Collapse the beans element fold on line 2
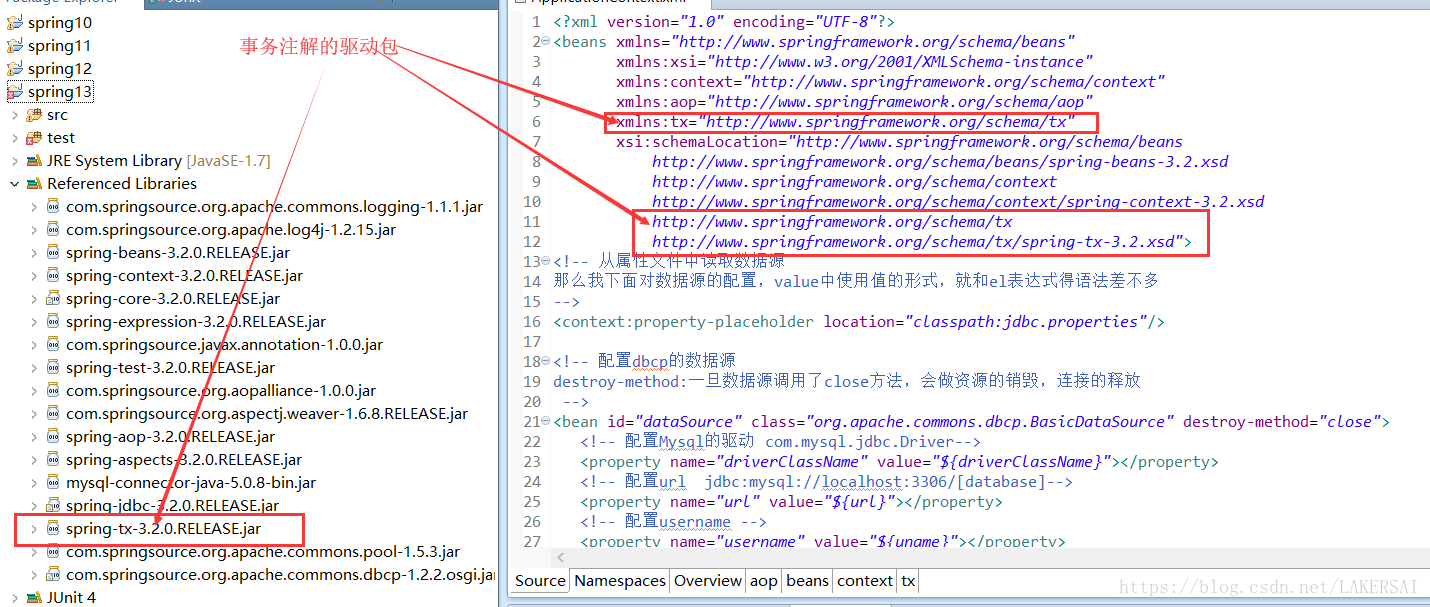This screenshot has height=607, width=1430. [x=545, y=42]
